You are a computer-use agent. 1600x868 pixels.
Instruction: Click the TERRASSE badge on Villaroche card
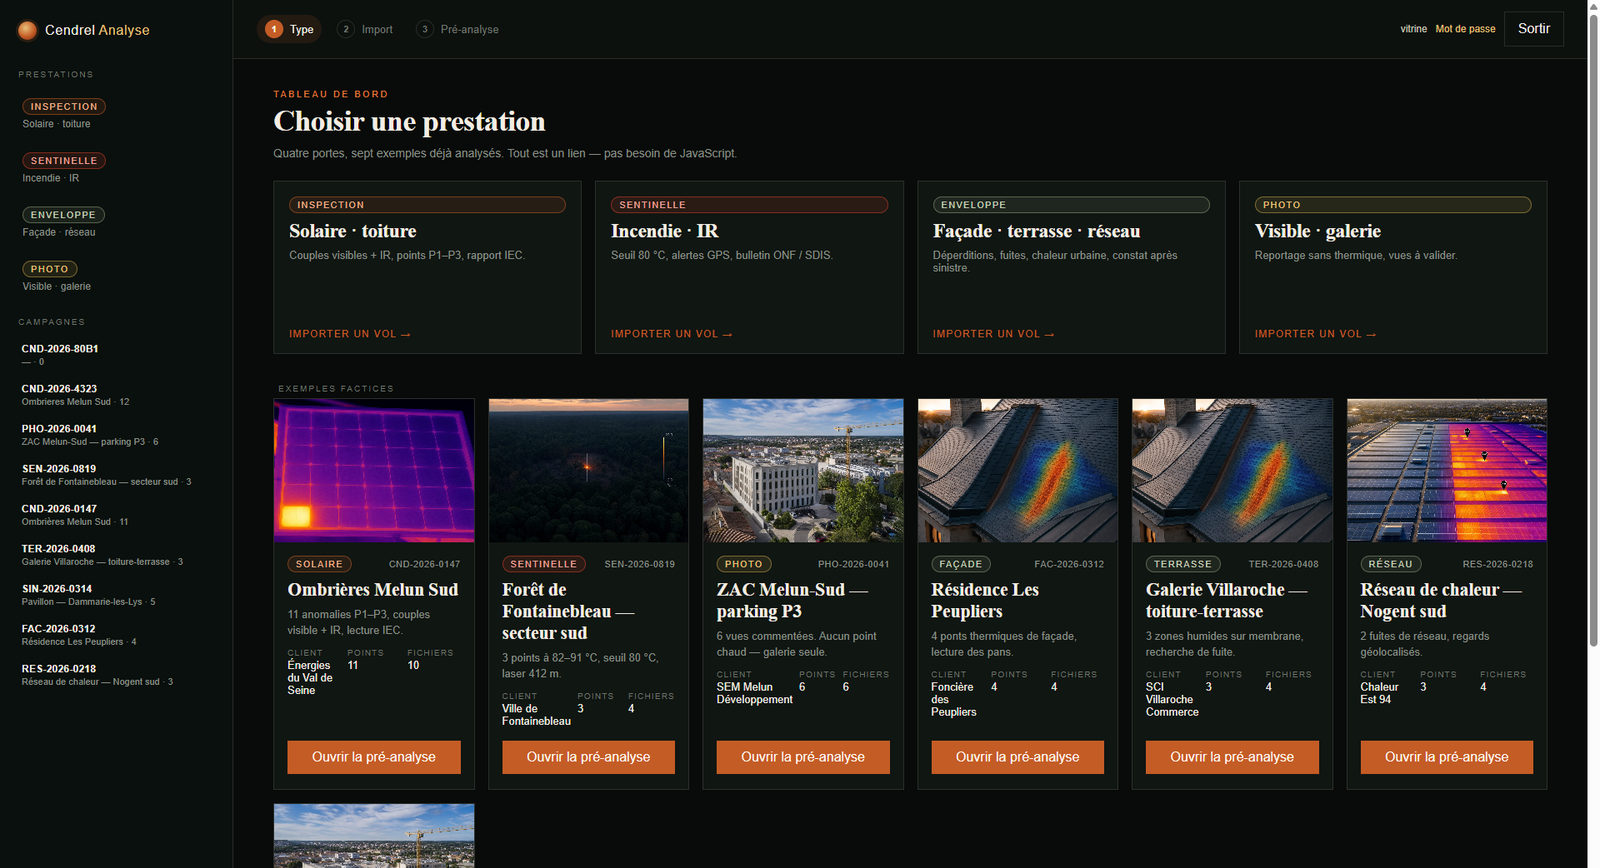tap(1183, 564)
